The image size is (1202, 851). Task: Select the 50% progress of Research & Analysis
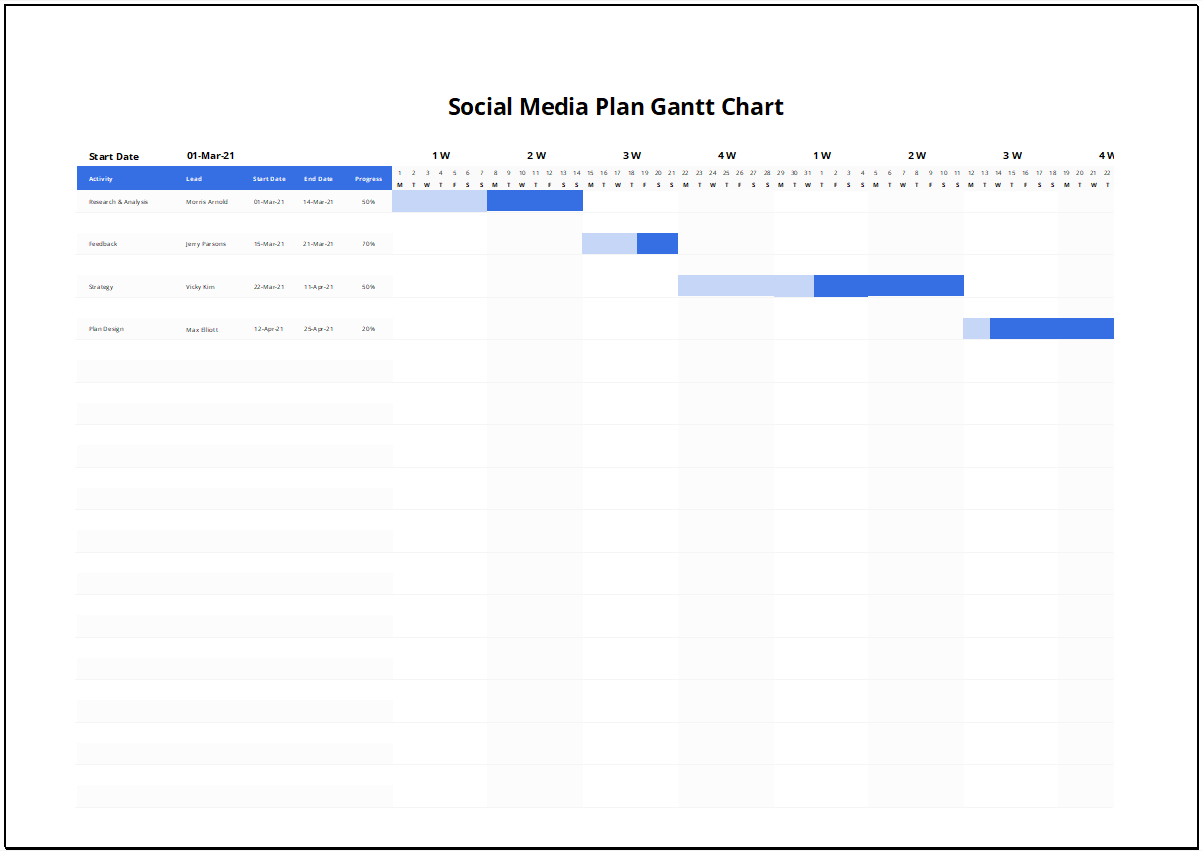click(x=368, y=202)
